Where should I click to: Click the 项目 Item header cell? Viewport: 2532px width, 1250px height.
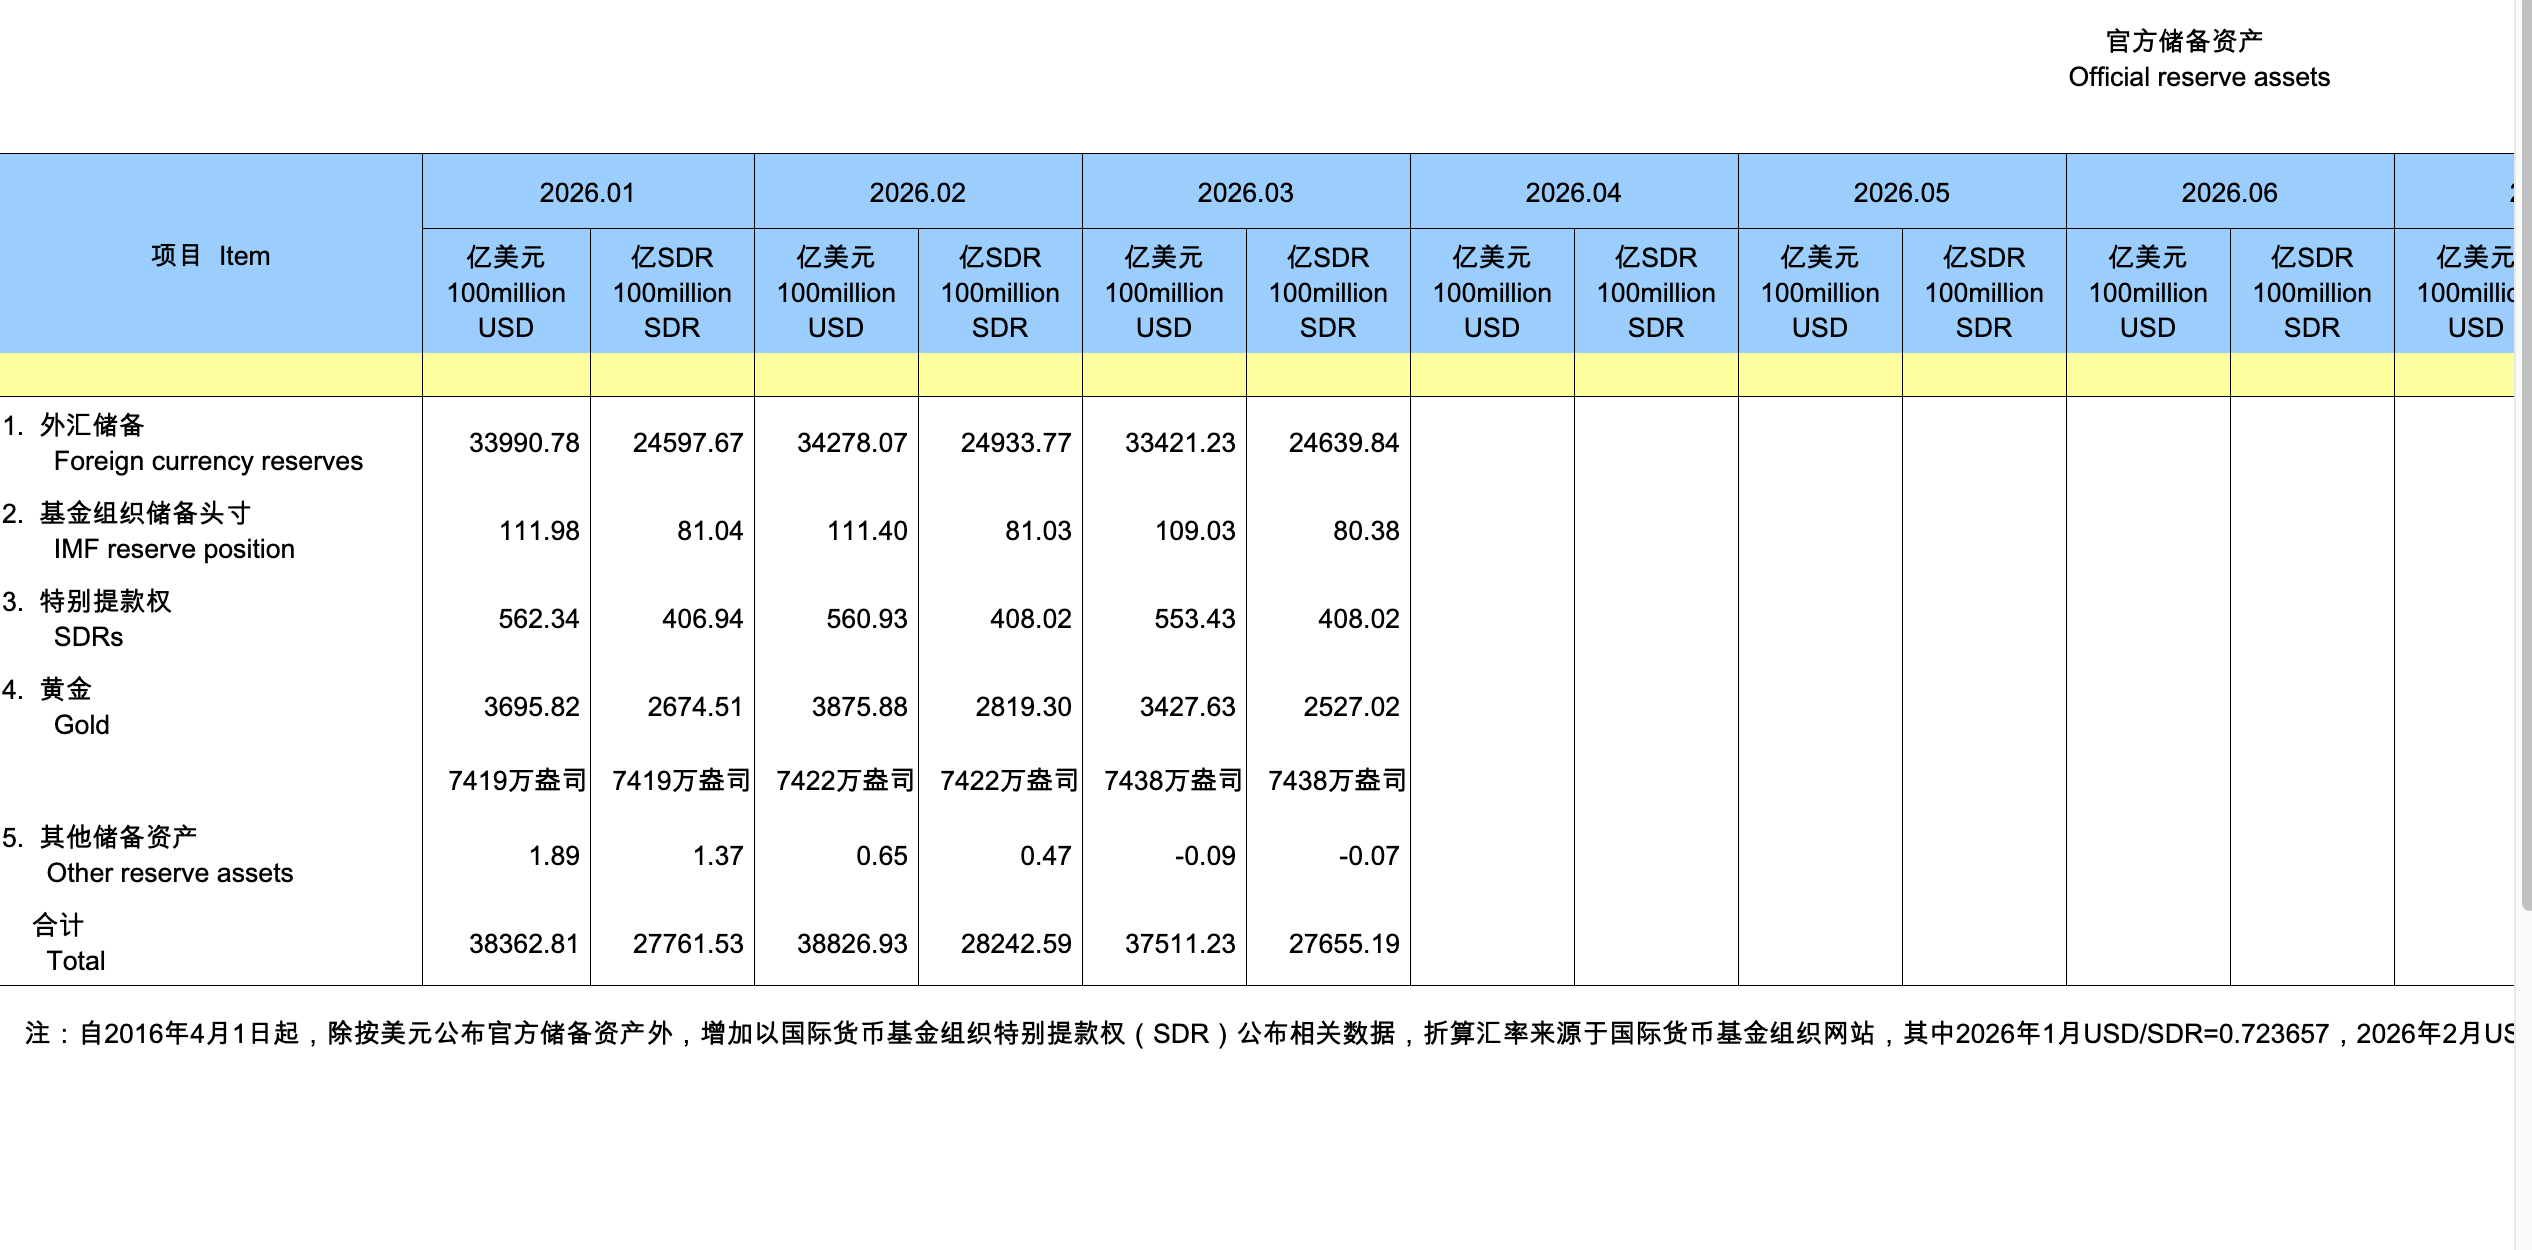210,256
